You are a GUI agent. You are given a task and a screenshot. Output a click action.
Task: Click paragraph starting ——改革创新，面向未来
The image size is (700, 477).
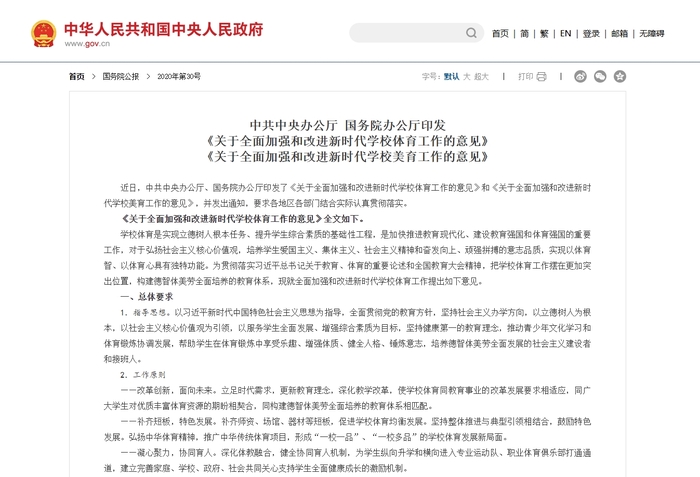tap(347, 398)
